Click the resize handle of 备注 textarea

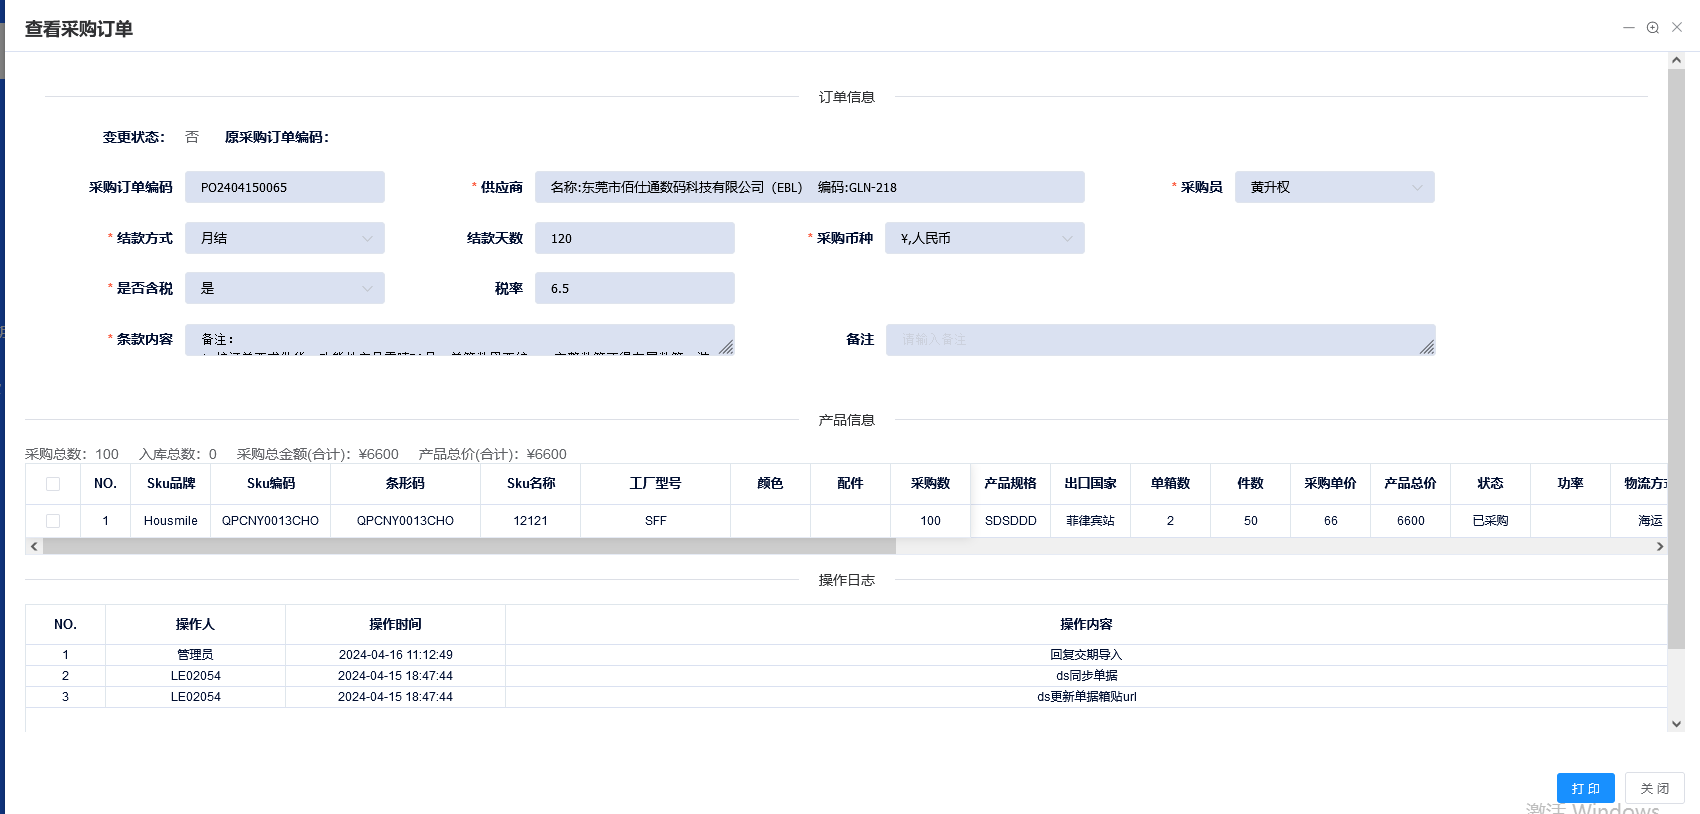[1427, 347]
